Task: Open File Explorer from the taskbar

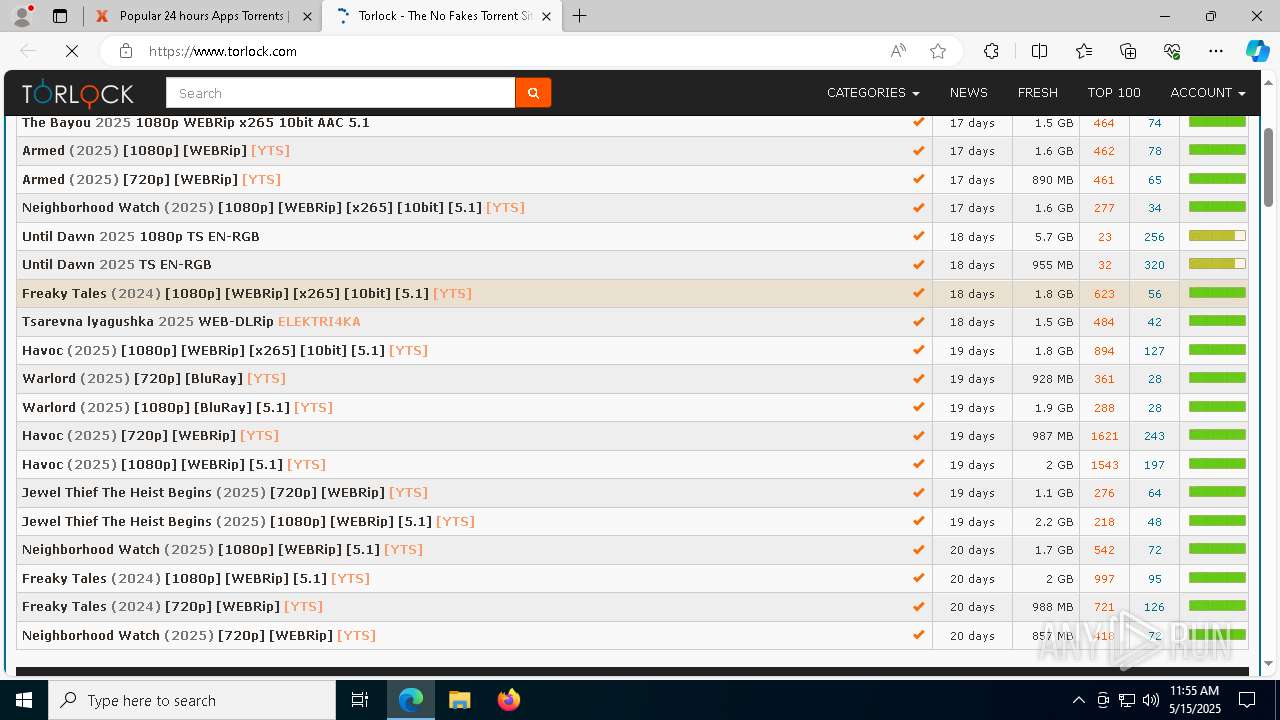Action: pos(459,700)
